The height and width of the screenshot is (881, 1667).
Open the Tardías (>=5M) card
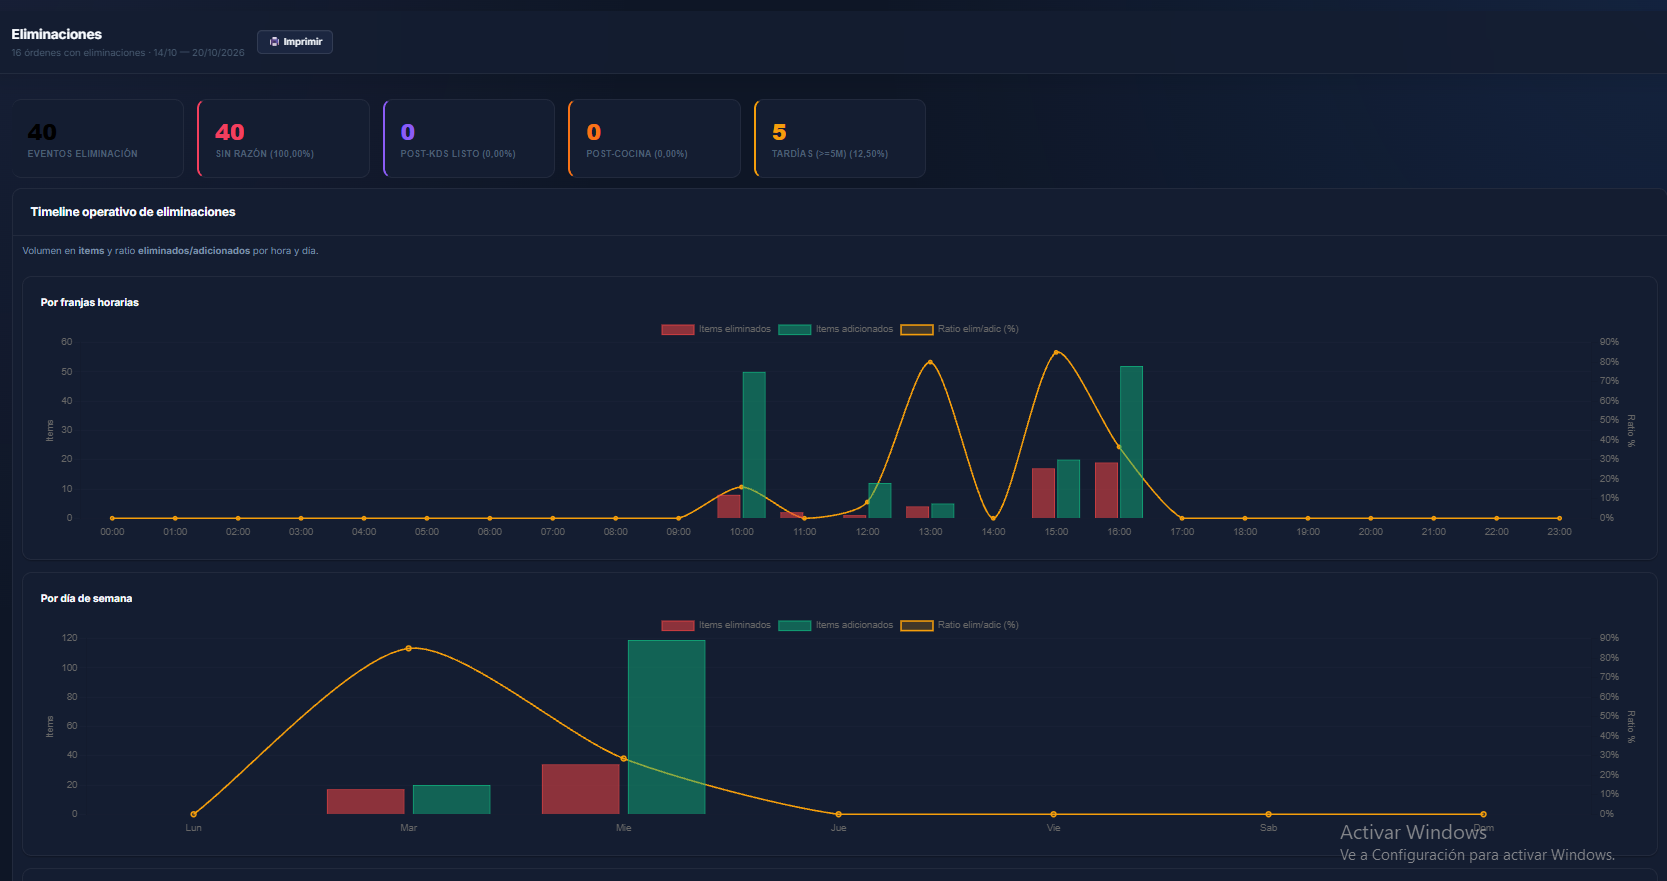(840, 138)
